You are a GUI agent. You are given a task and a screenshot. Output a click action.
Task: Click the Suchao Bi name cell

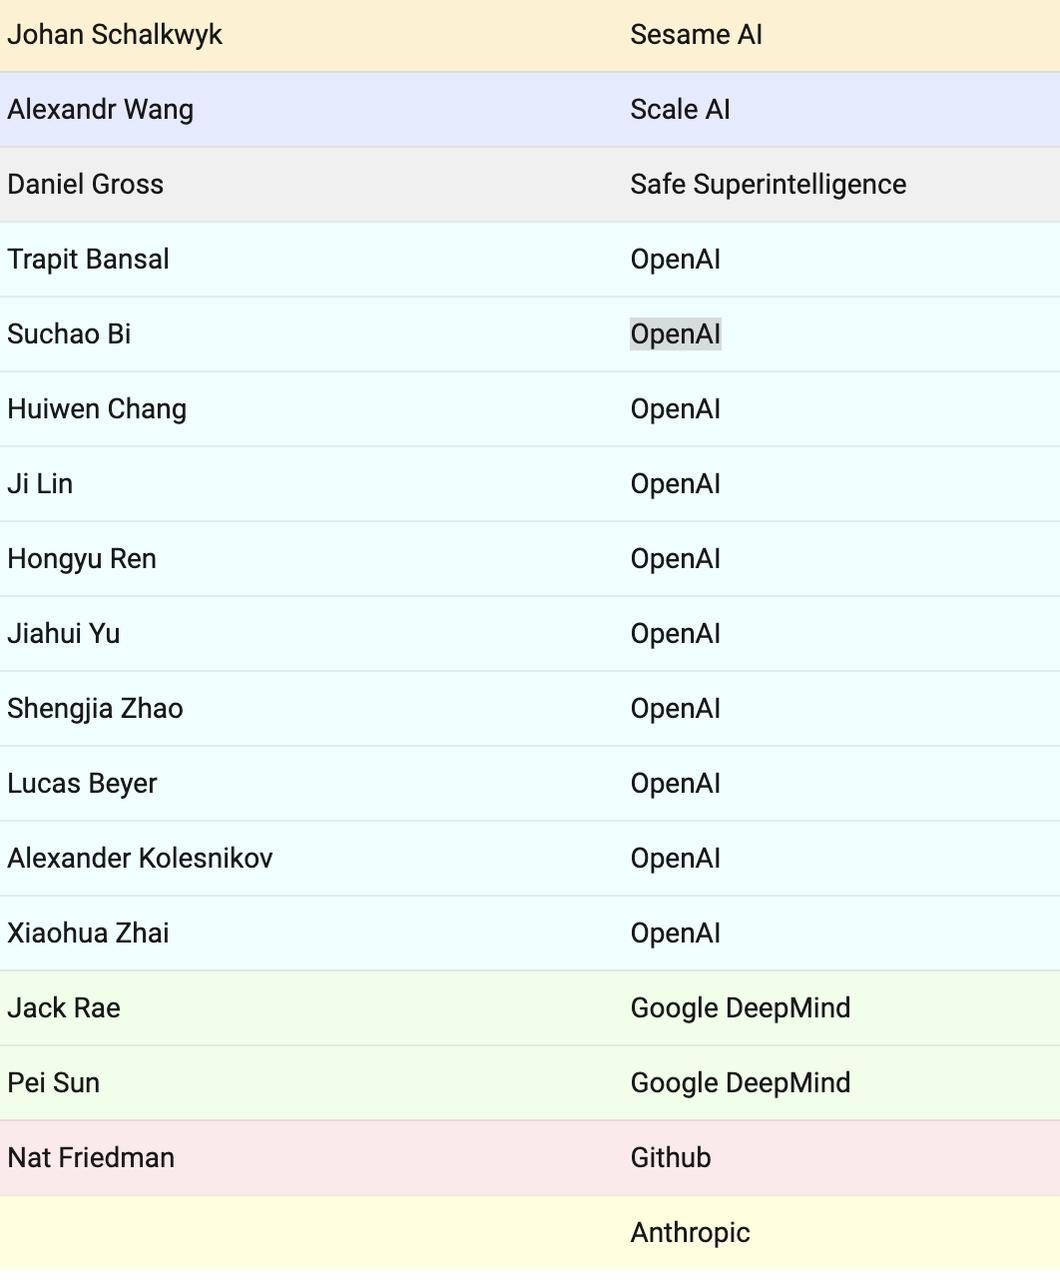pos(69,334)
